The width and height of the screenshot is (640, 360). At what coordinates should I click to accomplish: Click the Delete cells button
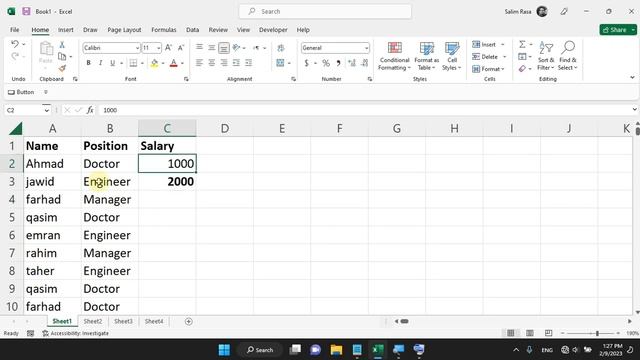click(x=485, y=57)
